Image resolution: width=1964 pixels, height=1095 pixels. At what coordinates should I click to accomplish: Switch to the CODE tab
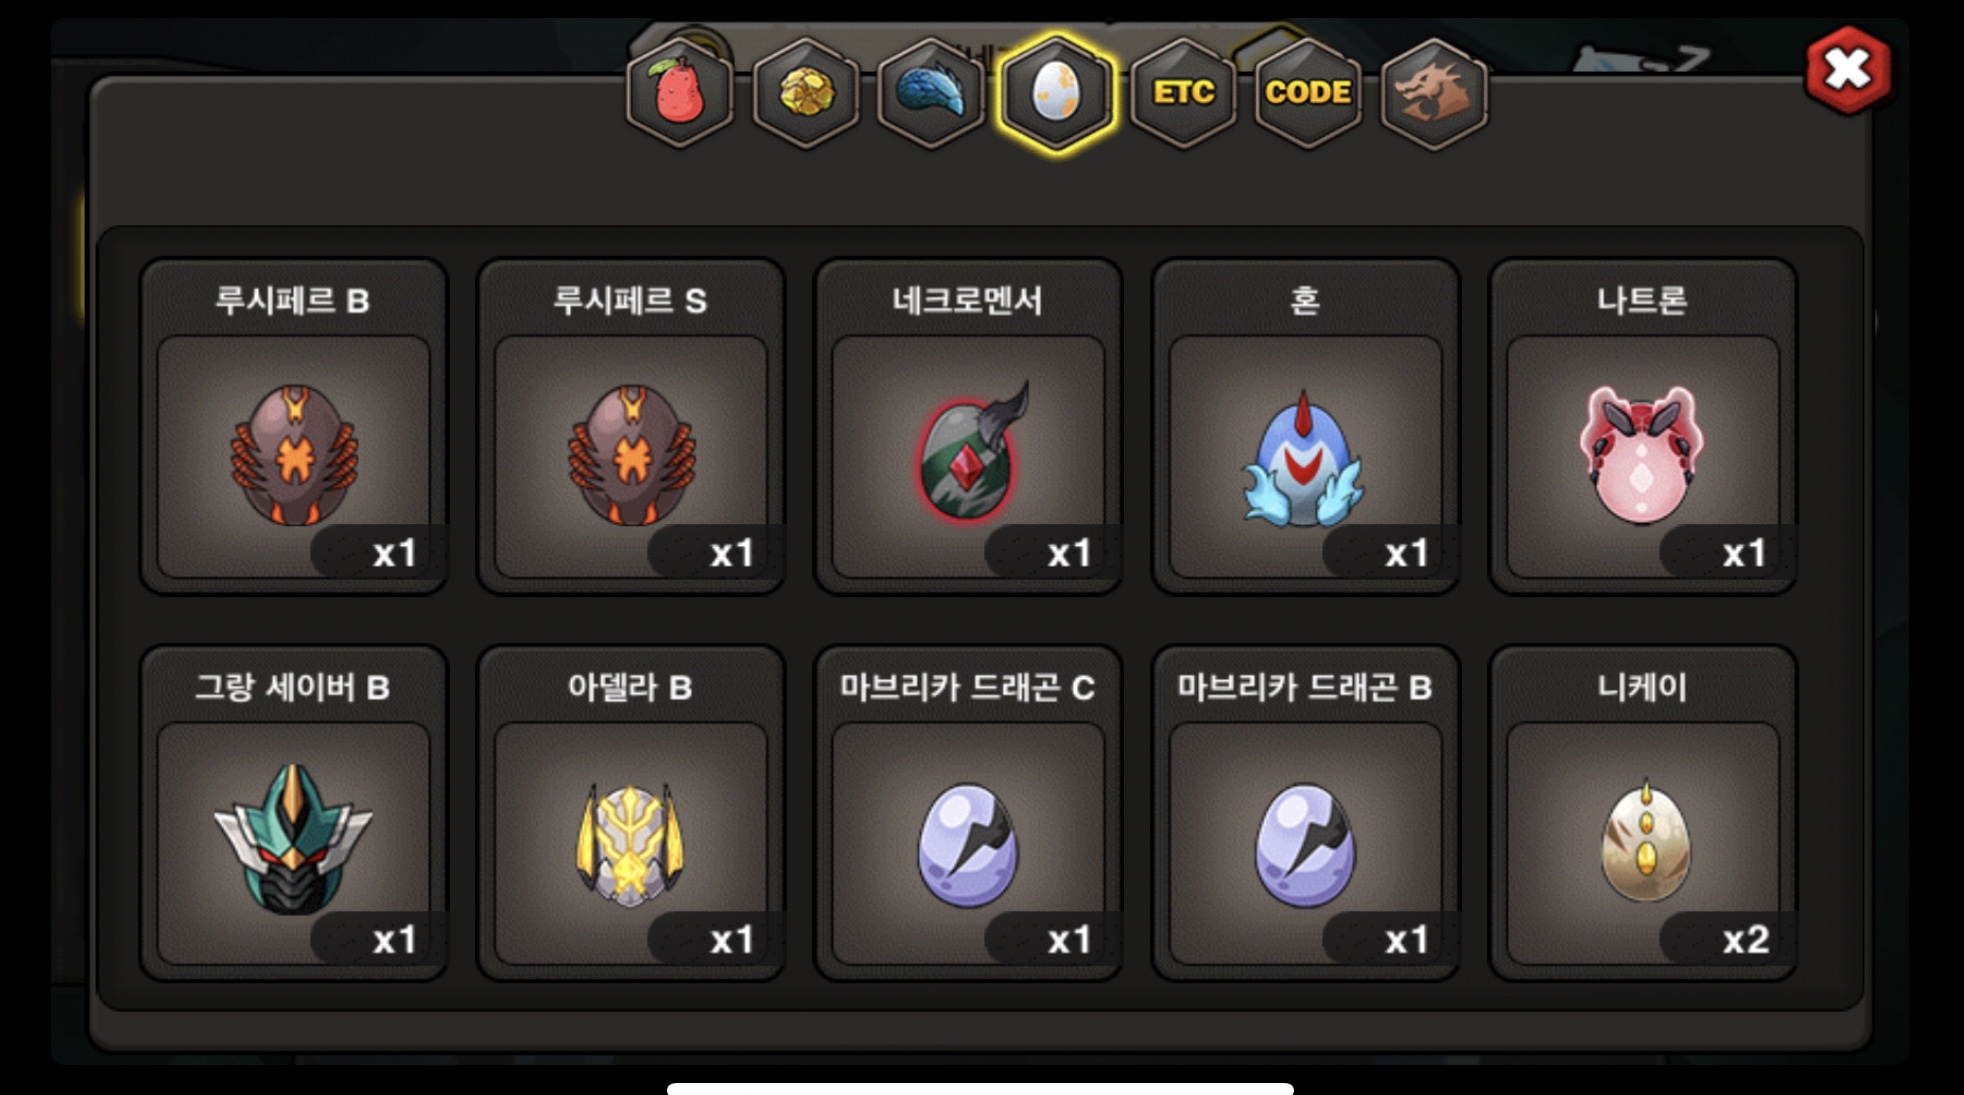pyautogui.click(x=1308, y=93)
